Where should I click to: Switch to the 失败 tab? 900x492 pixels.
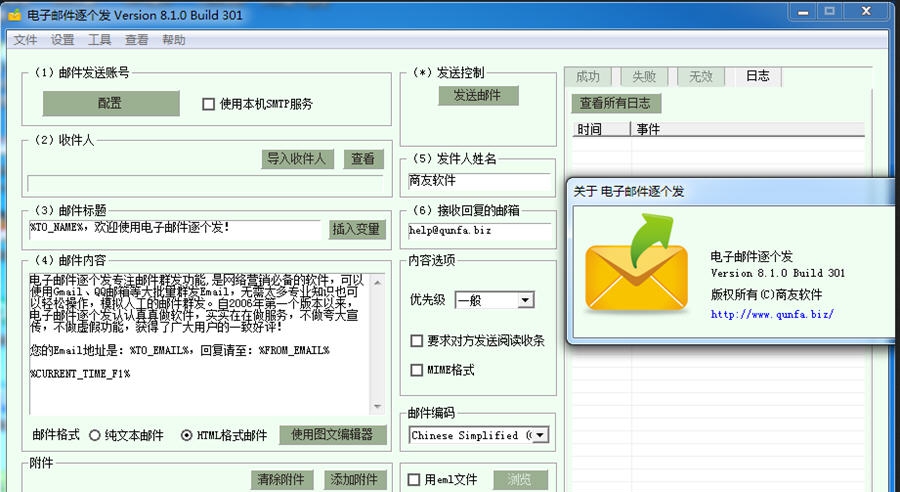[x=644, y=76]
